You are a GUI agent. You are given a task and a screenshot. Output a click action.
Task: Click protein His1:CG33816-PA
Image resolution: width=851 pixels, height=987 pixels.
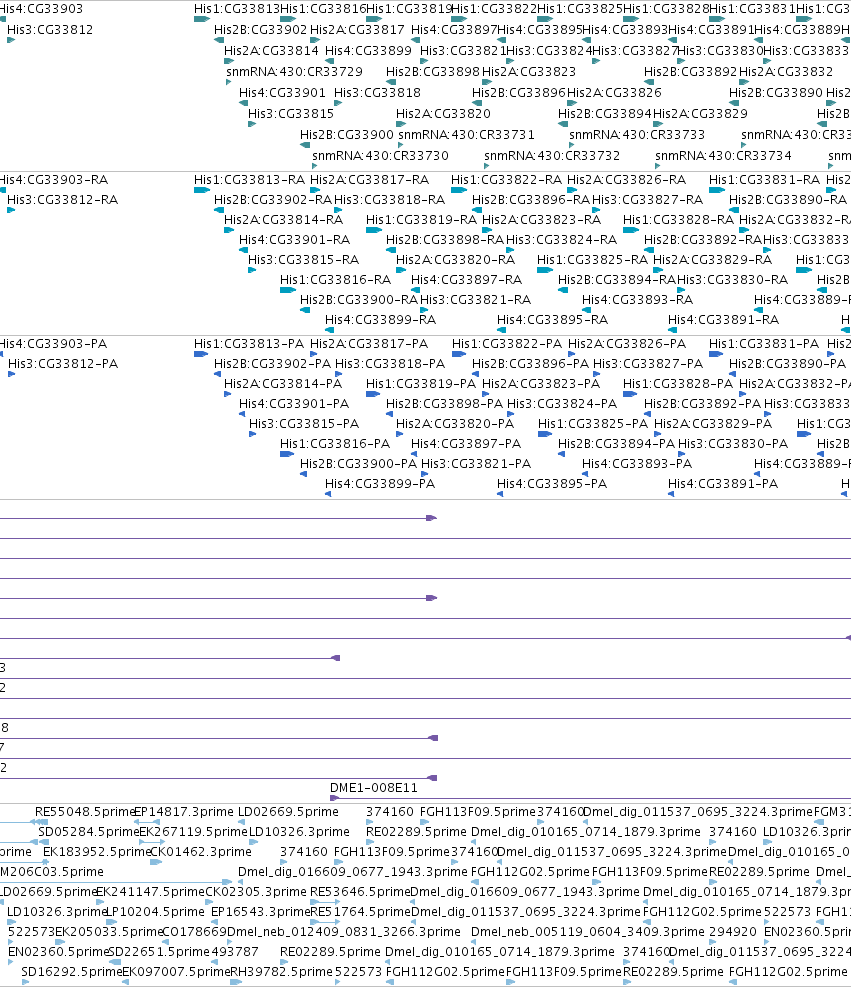tap(335, 443)
